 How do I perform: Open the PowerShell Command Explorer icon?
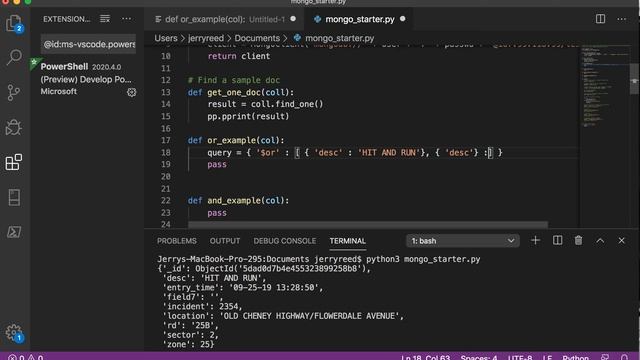pyautogui.click(x=14, y=232)
